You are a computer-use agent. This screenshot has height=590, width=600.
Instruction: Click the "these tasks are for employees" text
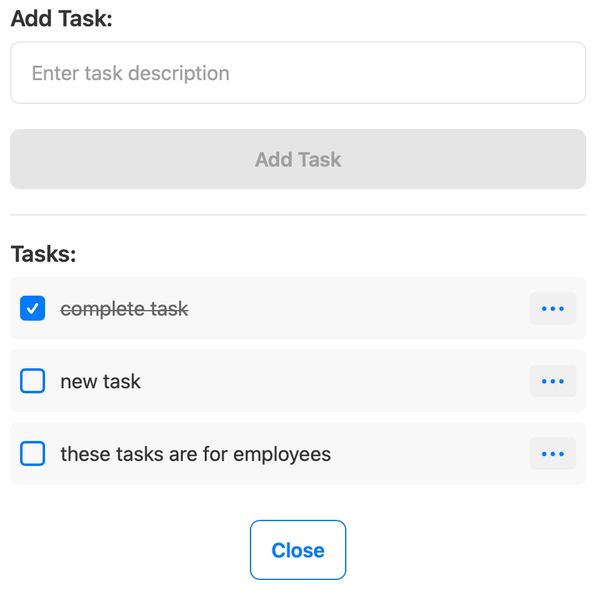tap(195, 454)
